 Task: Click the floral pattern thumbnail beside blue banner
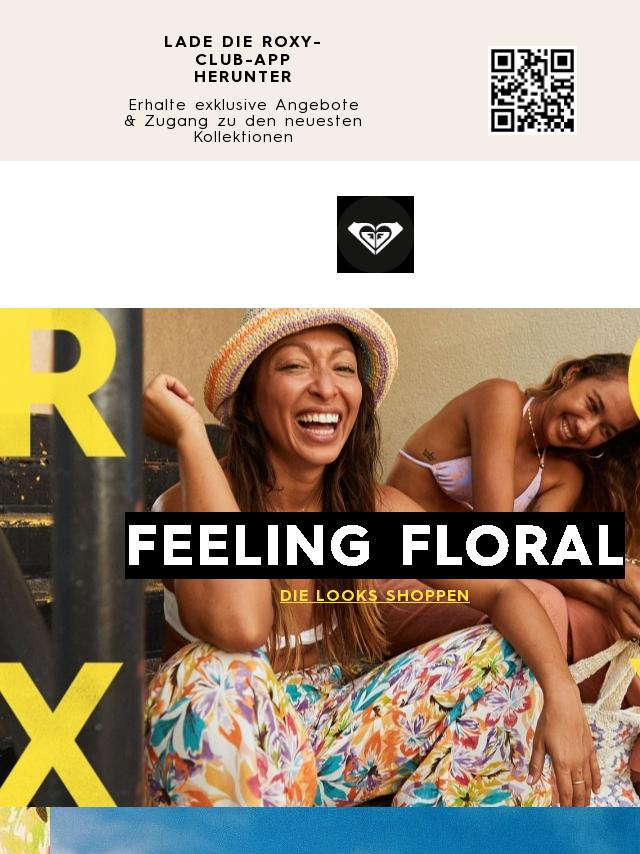coord(25,831)
